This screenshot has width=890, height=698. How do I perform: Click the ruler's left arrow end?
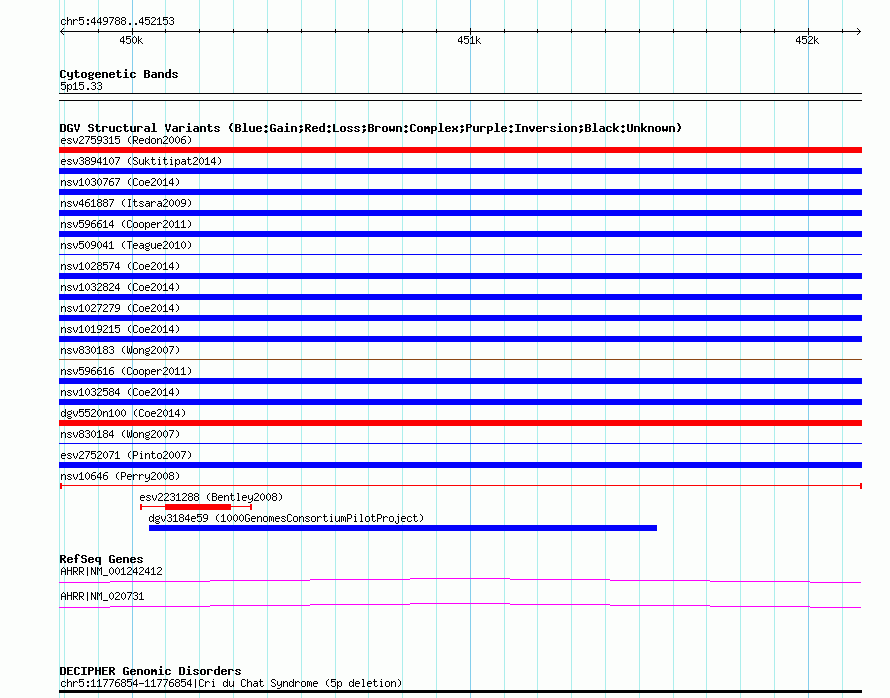point(62,32)
